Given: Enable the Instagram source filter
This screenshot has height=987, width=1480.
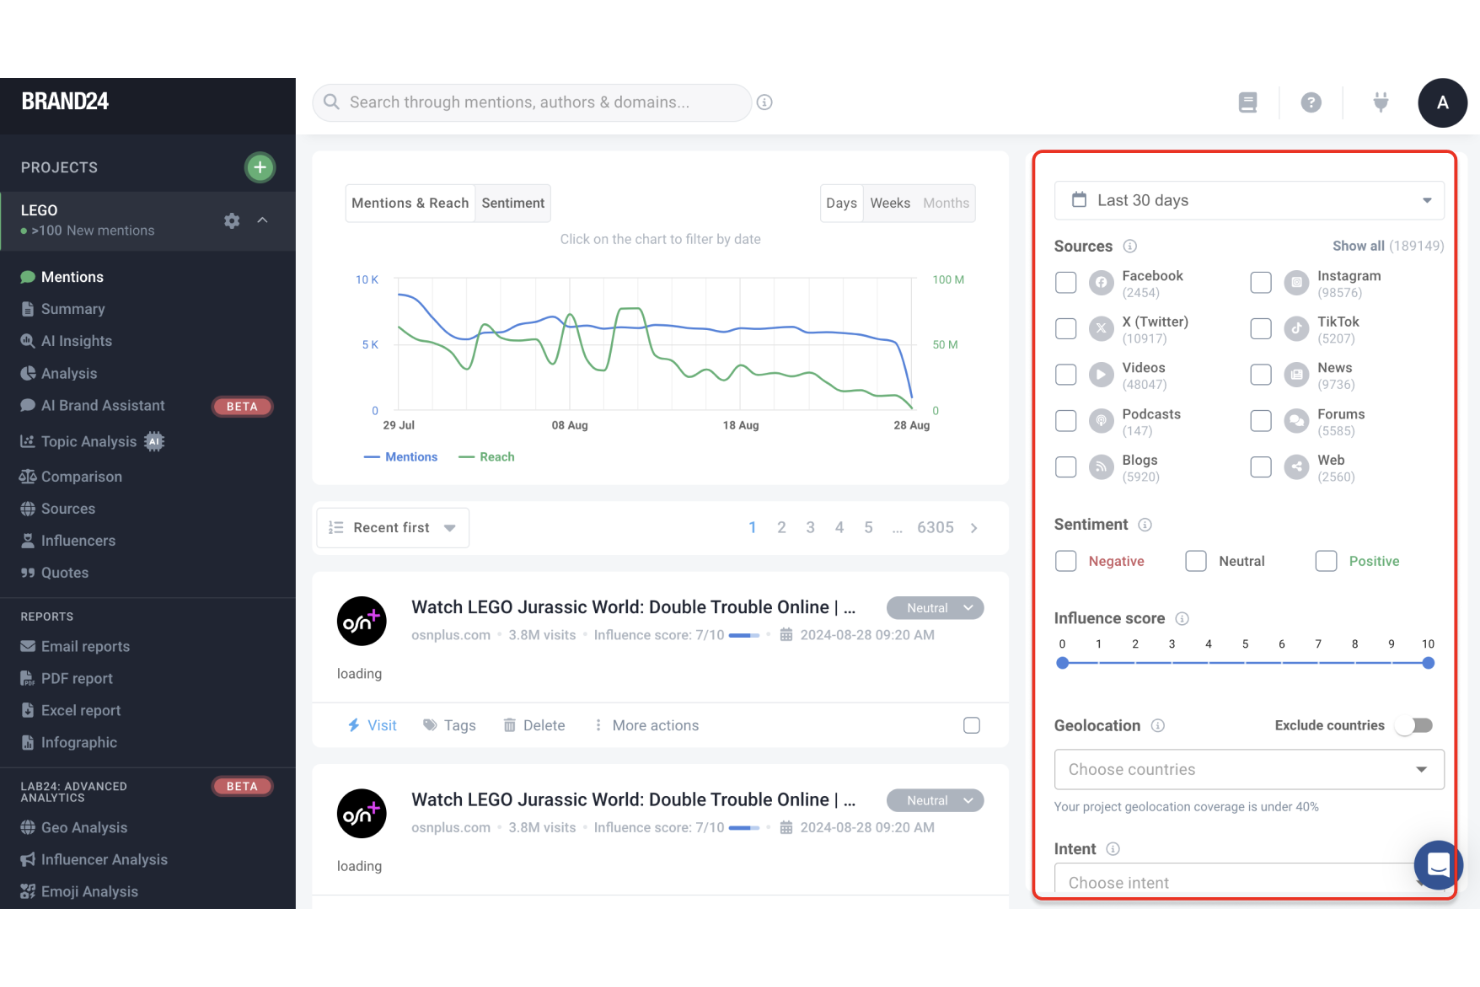Looking at the screenshot, I should coord(1260,282).
